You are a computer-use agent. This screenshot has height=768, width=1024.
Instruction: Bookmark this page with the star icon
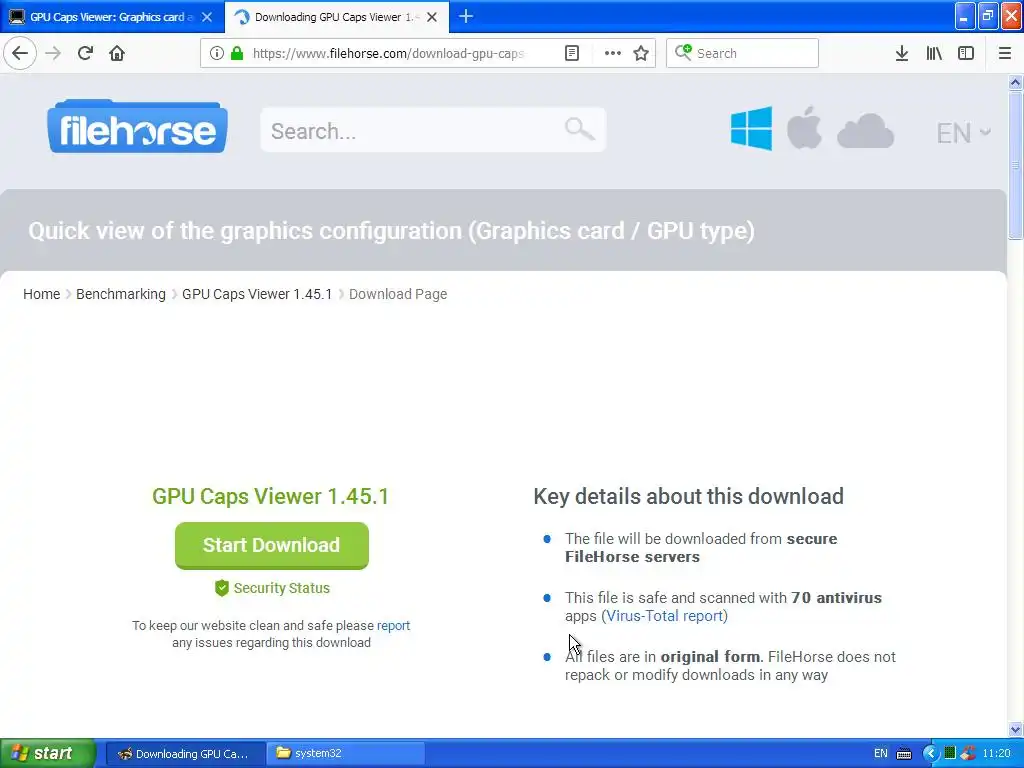[641, 53]
